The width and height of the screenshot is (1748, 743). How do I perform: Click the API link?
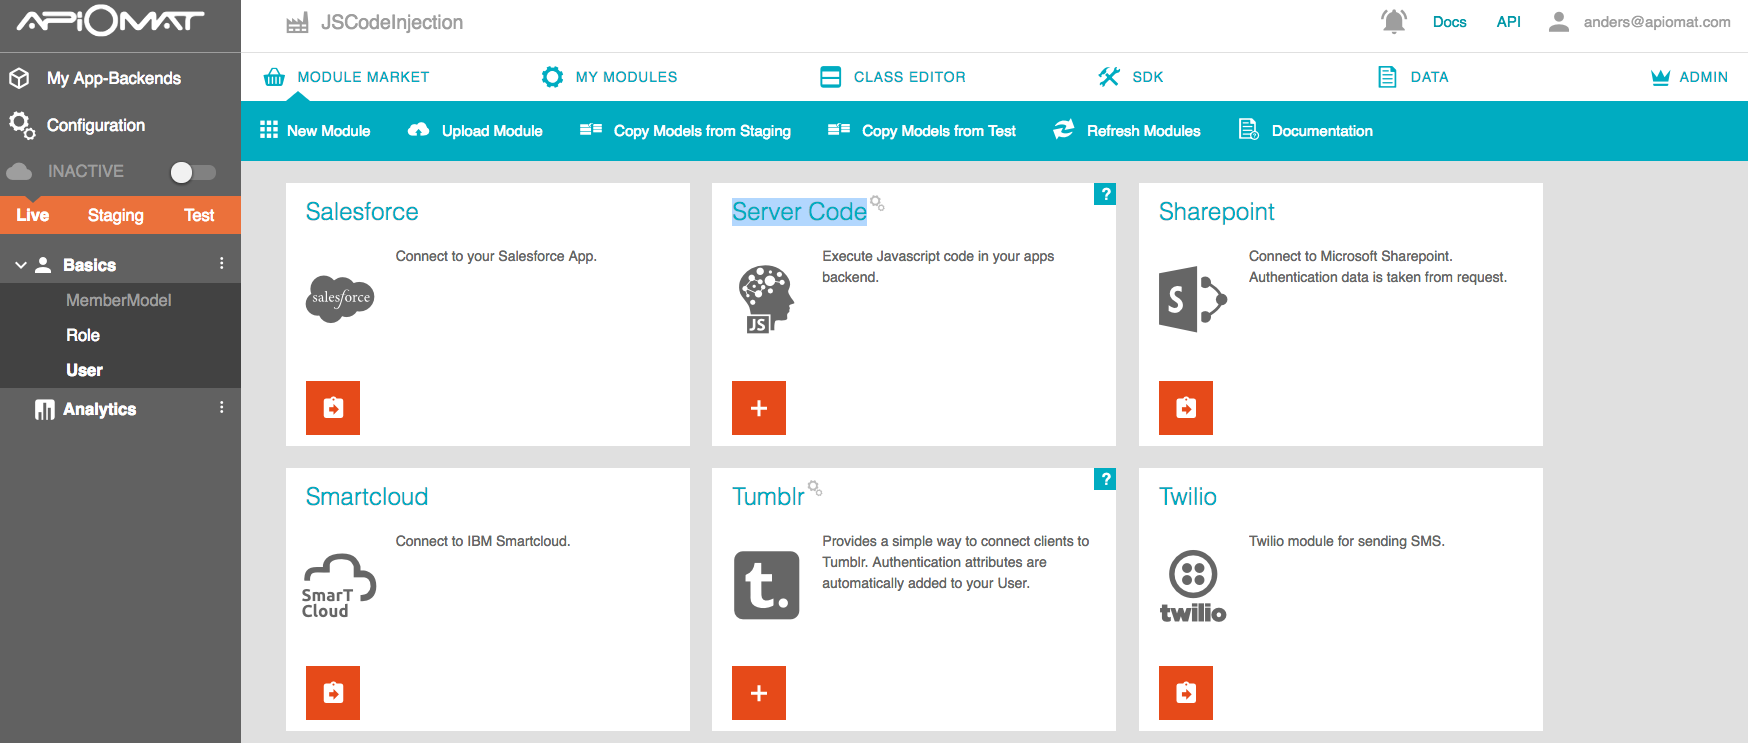point(1508,22)
